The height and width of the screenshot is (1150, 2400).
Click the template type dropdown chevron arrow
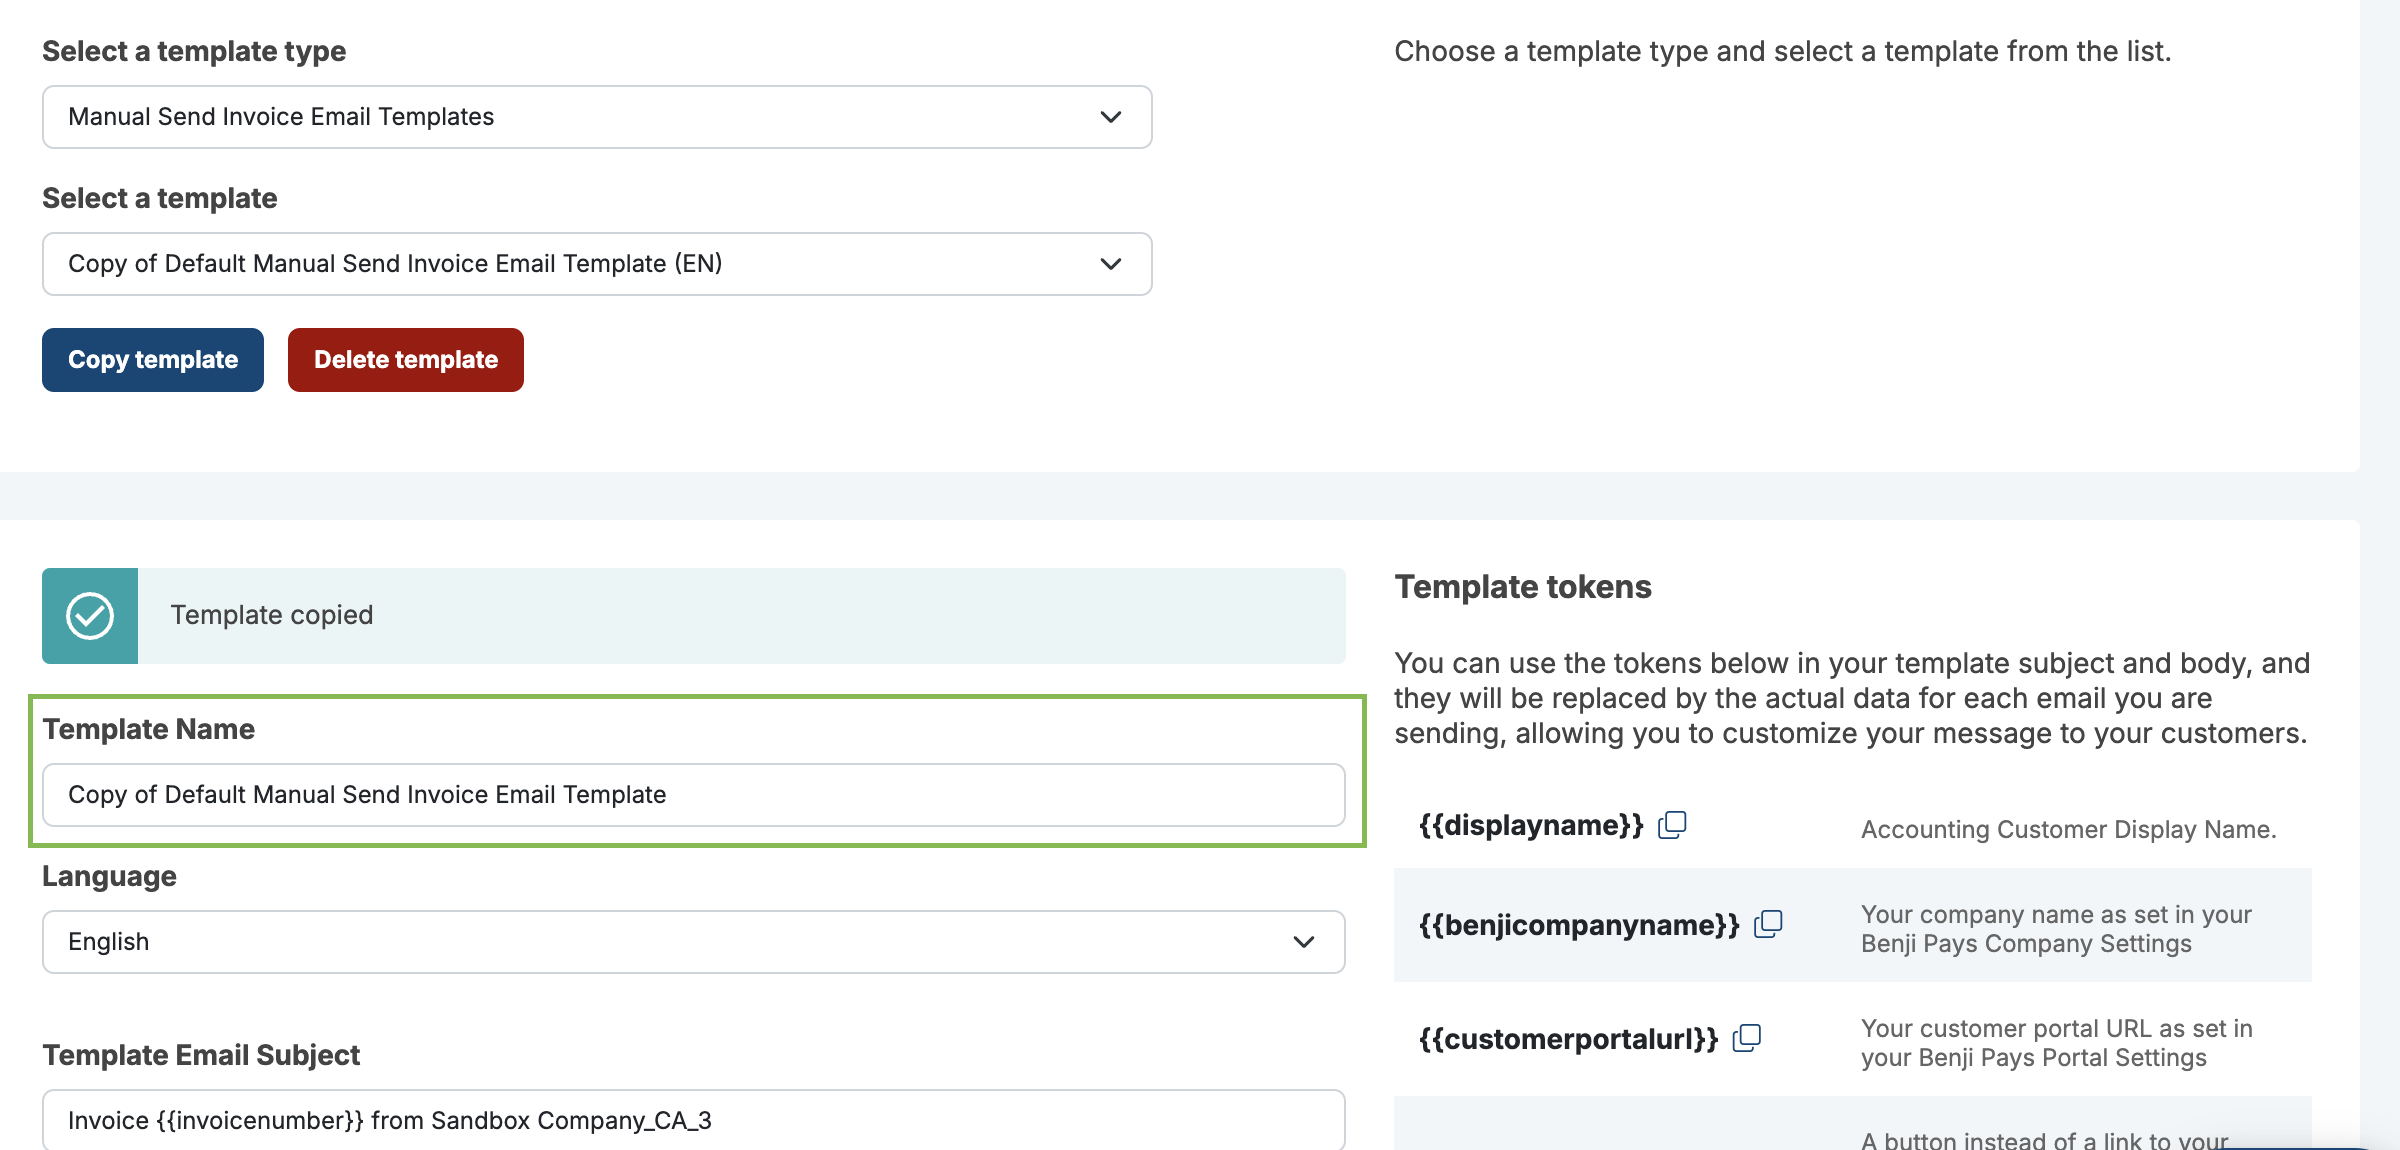point(1110,117)
